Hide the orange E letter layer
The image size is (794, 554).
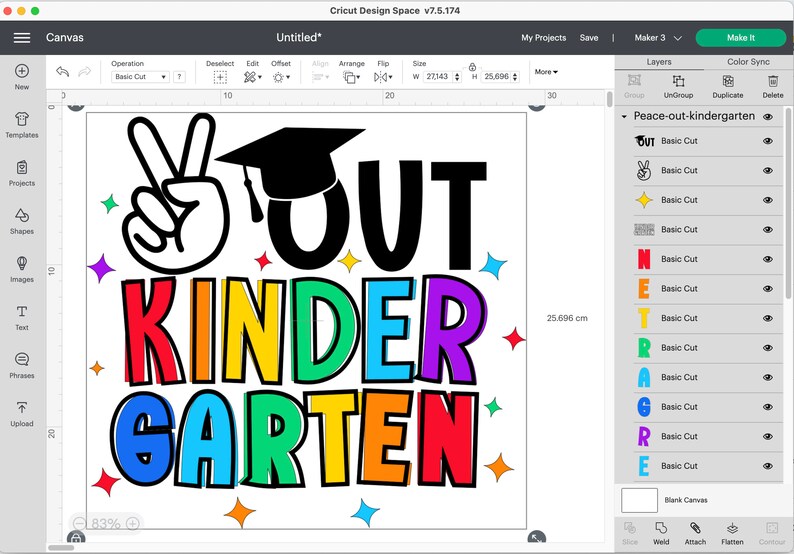[x=768, y=289]
